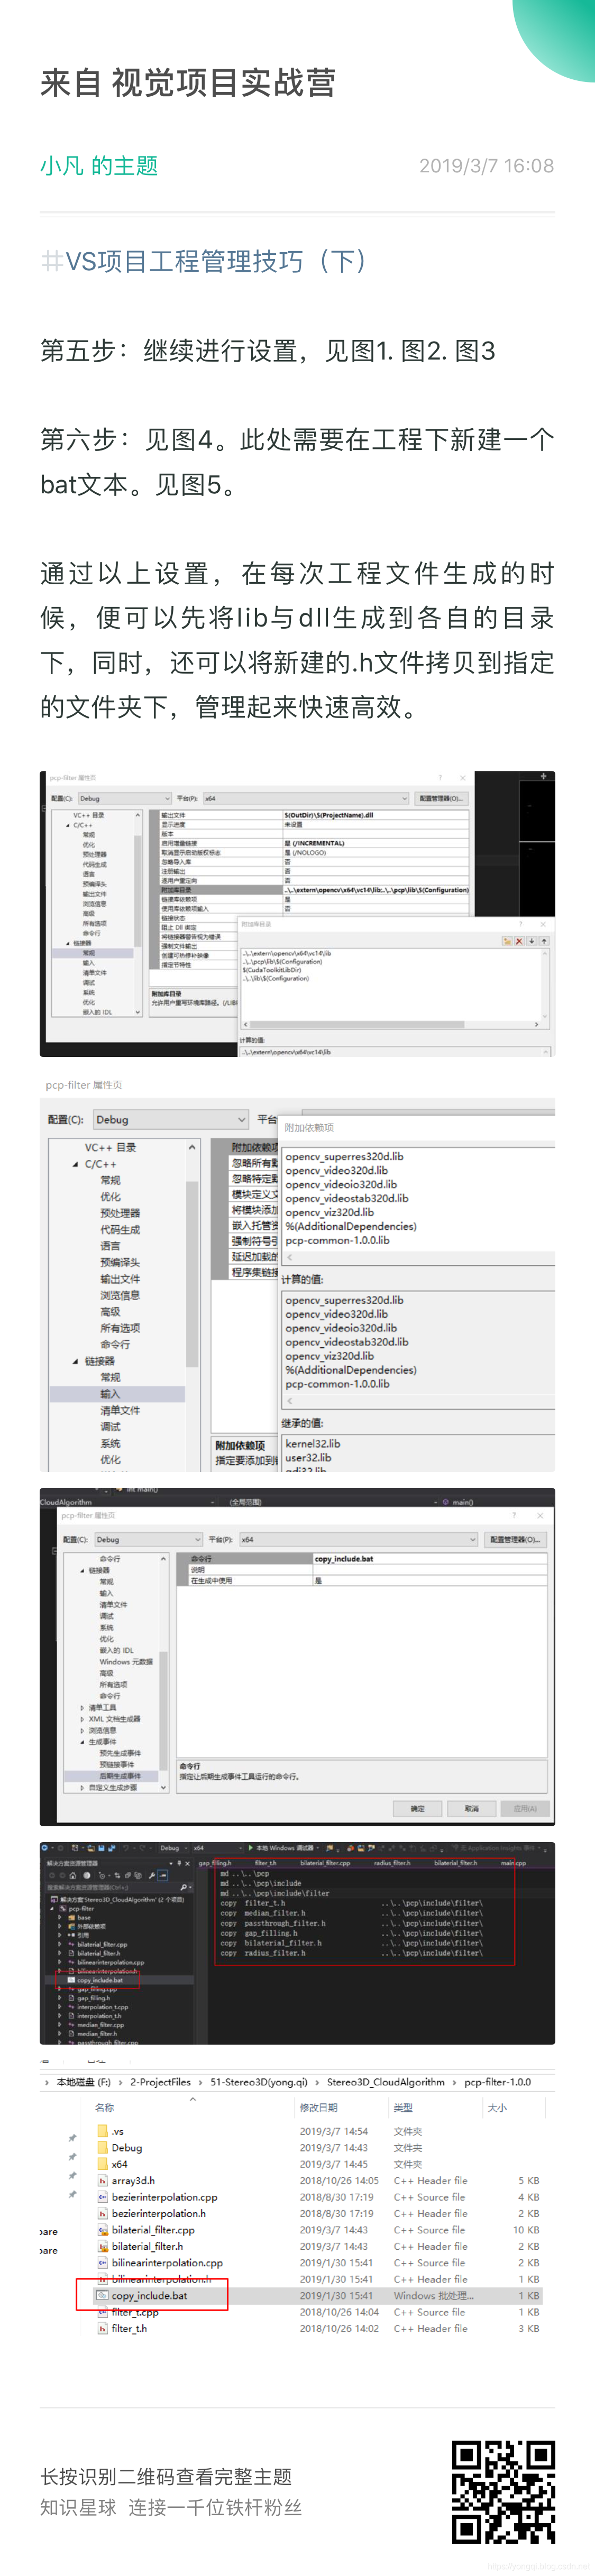Select the bilaterial_filter.h file icon
595x2576 pixels.
coord(102,2246)
